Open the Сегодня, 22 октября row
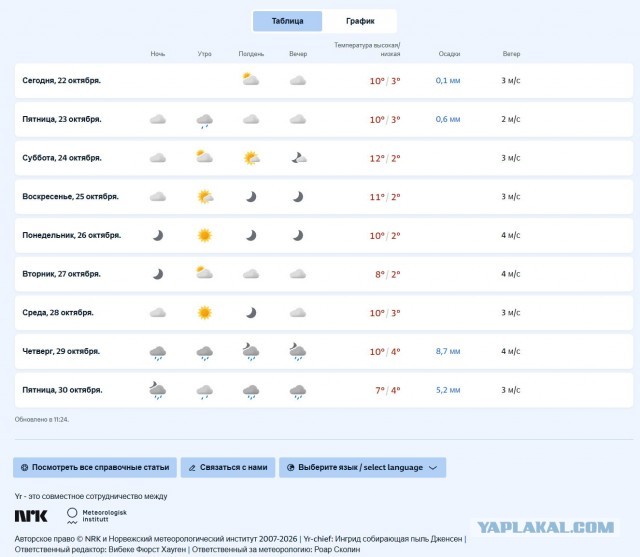Image resolution: width=640 pixels, height=557 pixels. pyautogui.click(x=324, y=80)
